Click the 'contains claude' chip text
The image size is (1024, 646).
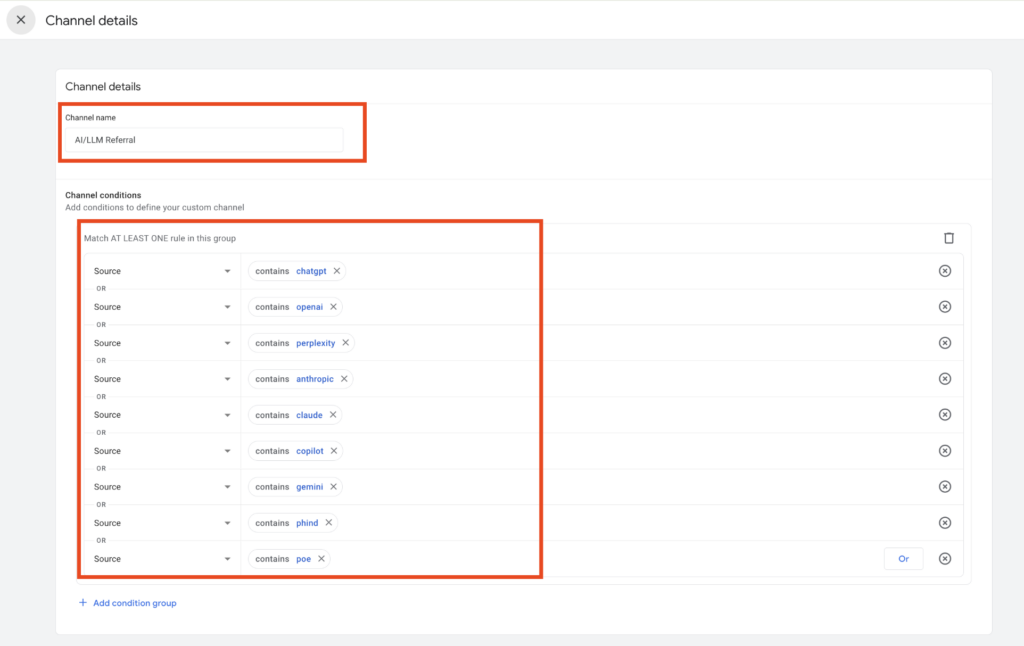288,415
